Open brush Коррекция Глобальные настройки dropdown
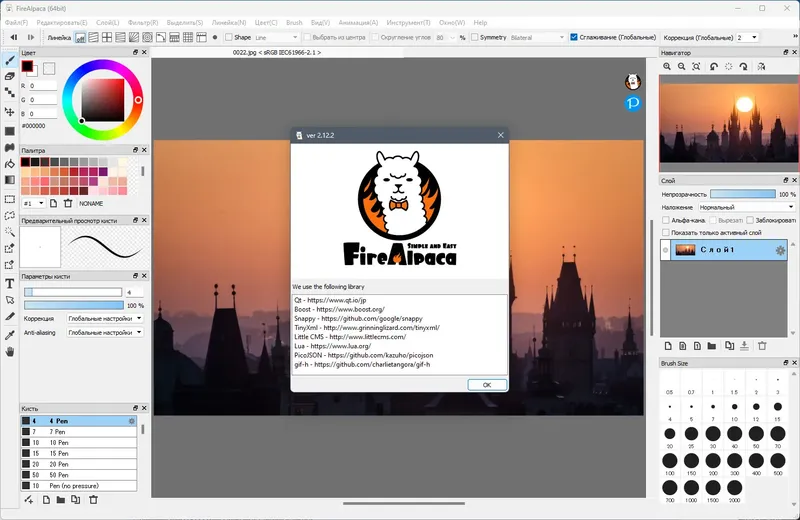800x520 pixels. pos(105,318)
